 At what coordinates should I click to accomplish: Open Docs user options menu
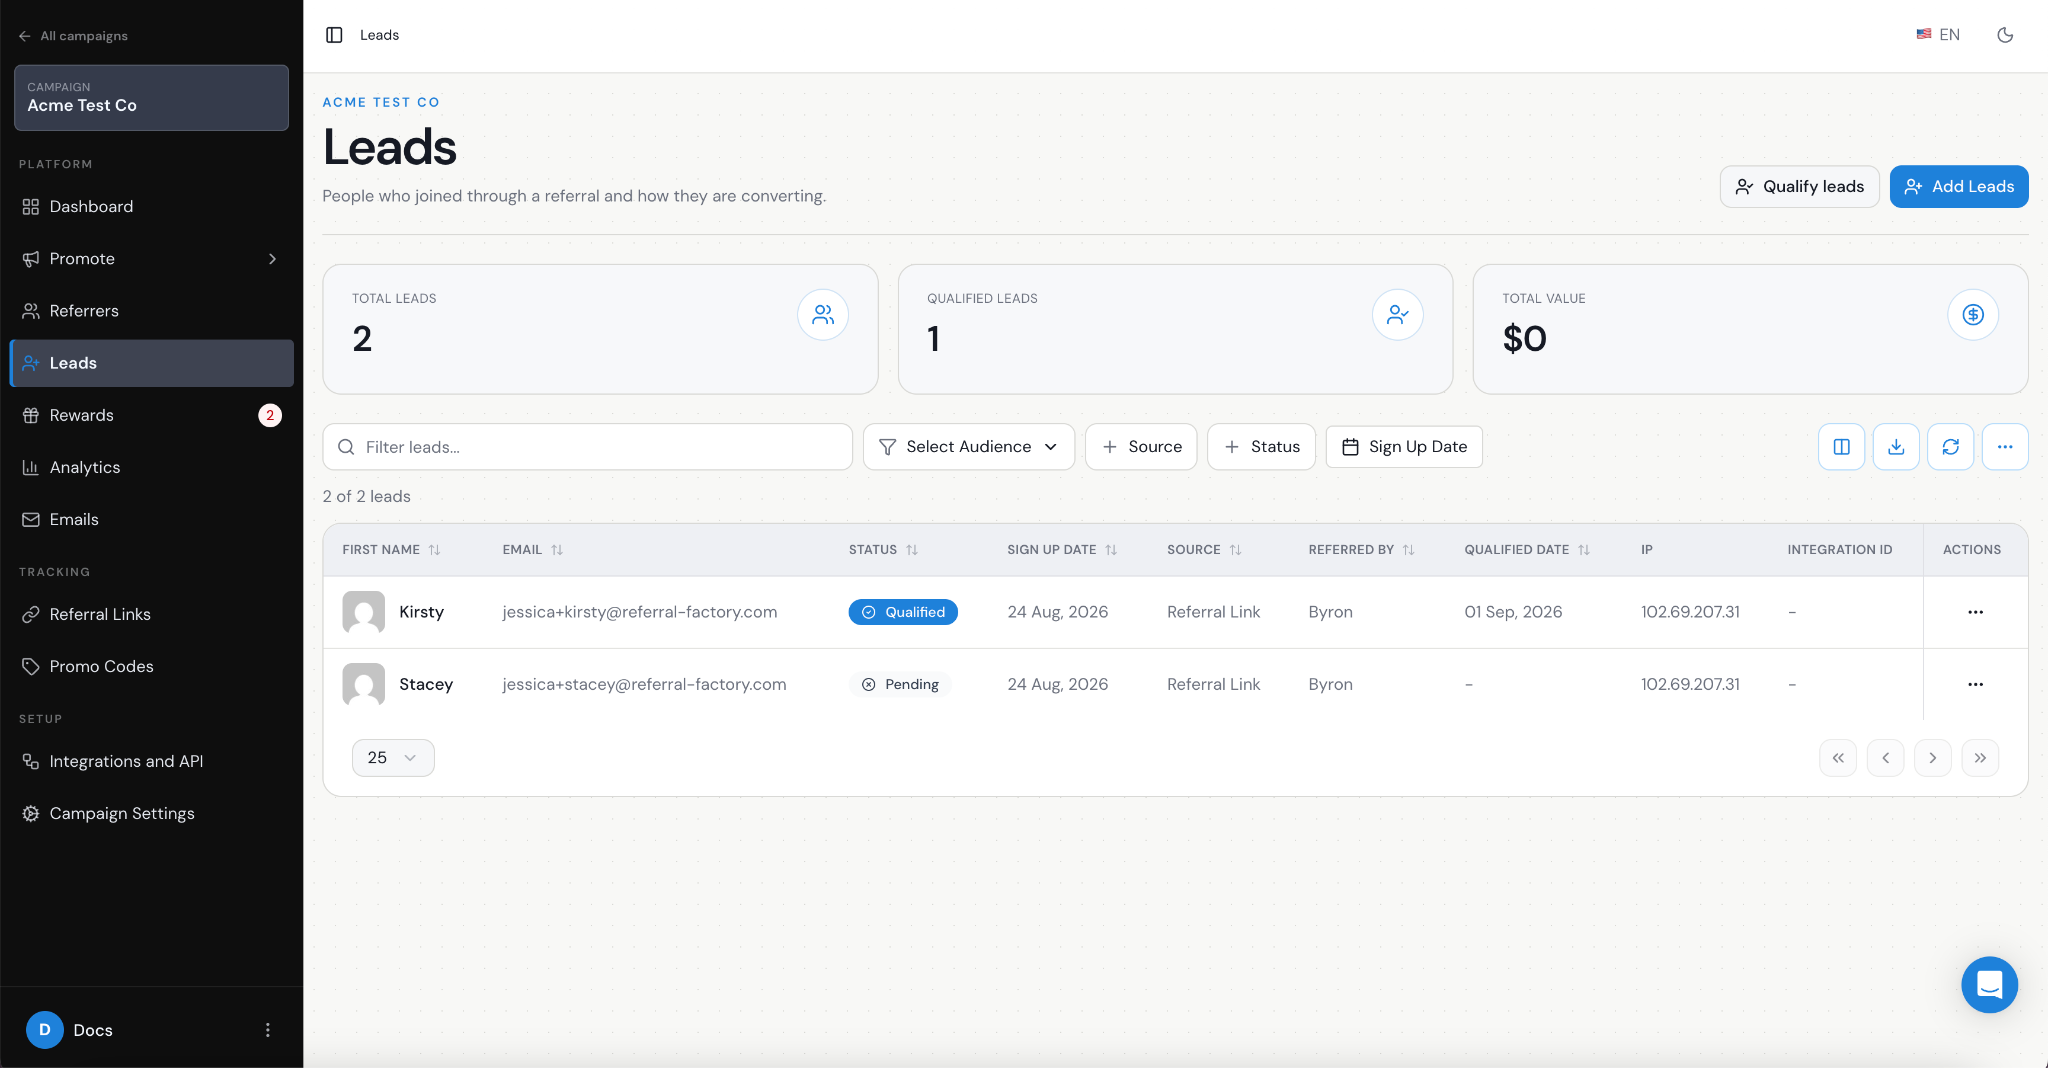click(x=267, y=1030)
